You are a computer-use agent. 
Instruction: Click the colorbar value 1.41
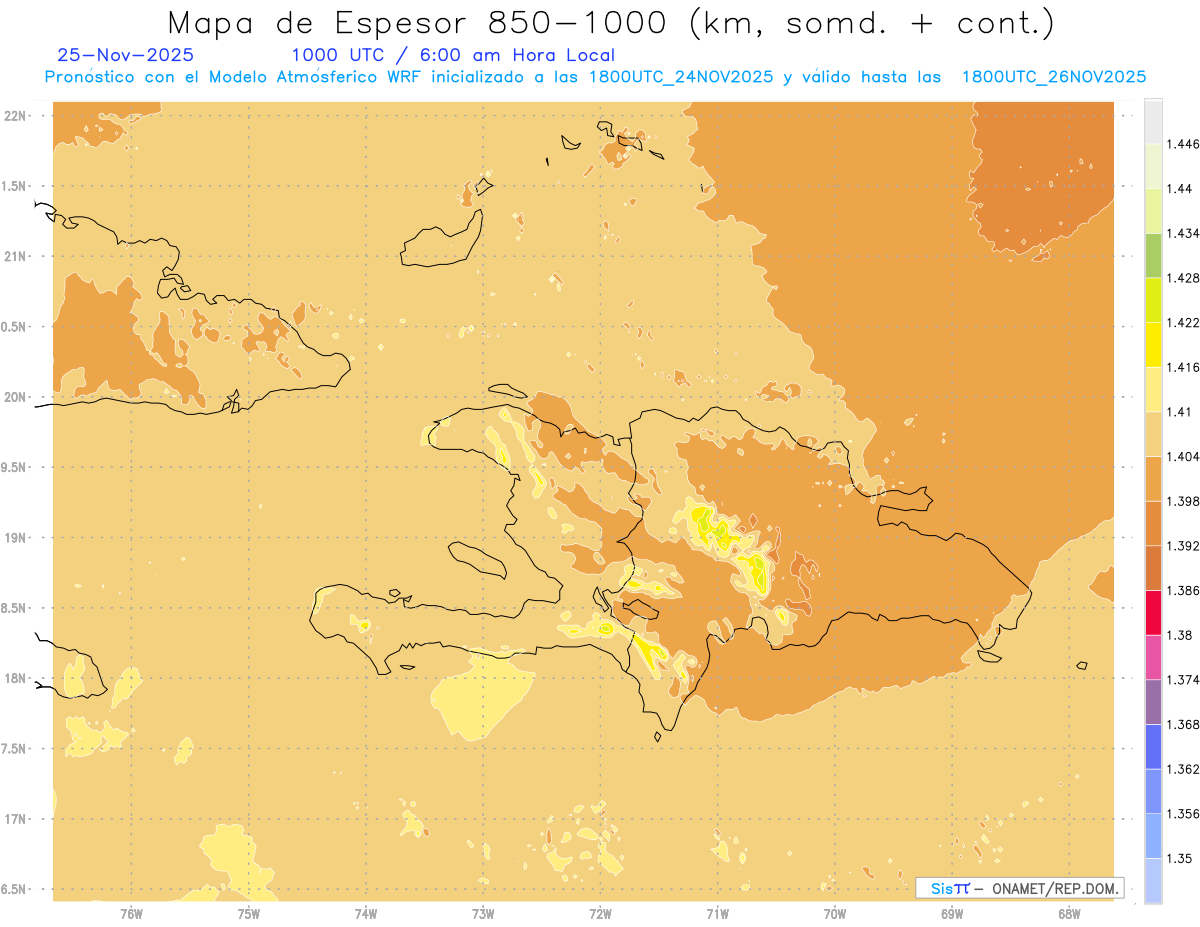pyautogui.click(x=1178, y=411)
